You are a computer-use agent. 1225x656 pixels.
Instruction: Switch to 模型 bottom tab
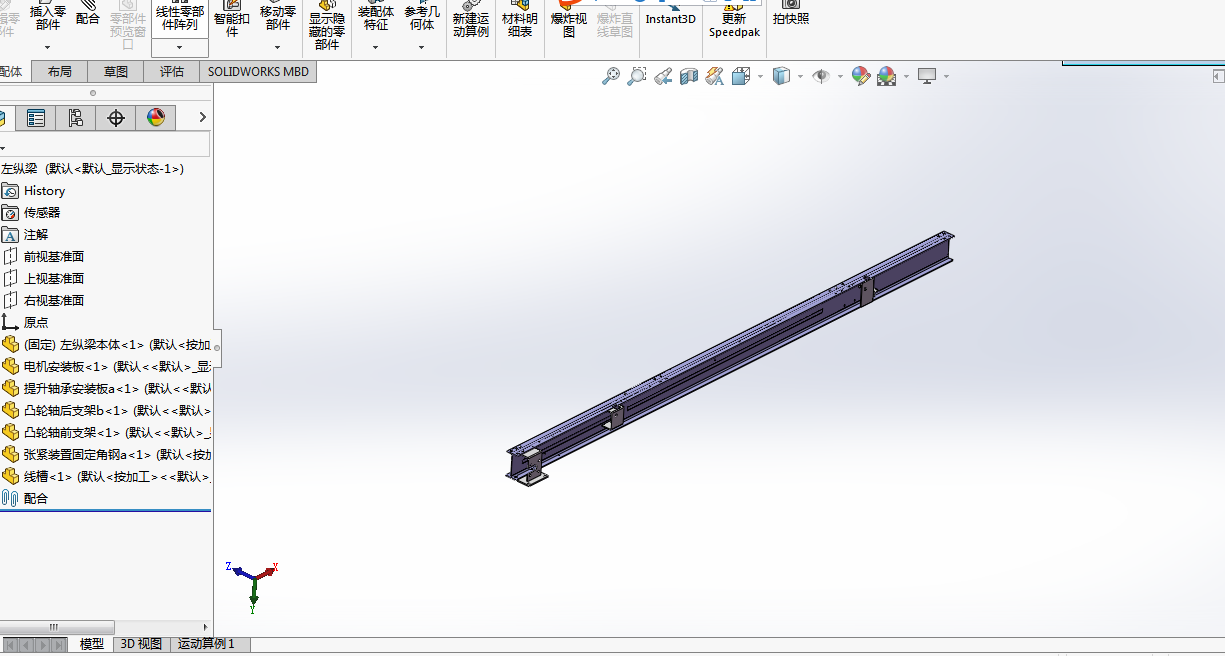coord(91,645)
